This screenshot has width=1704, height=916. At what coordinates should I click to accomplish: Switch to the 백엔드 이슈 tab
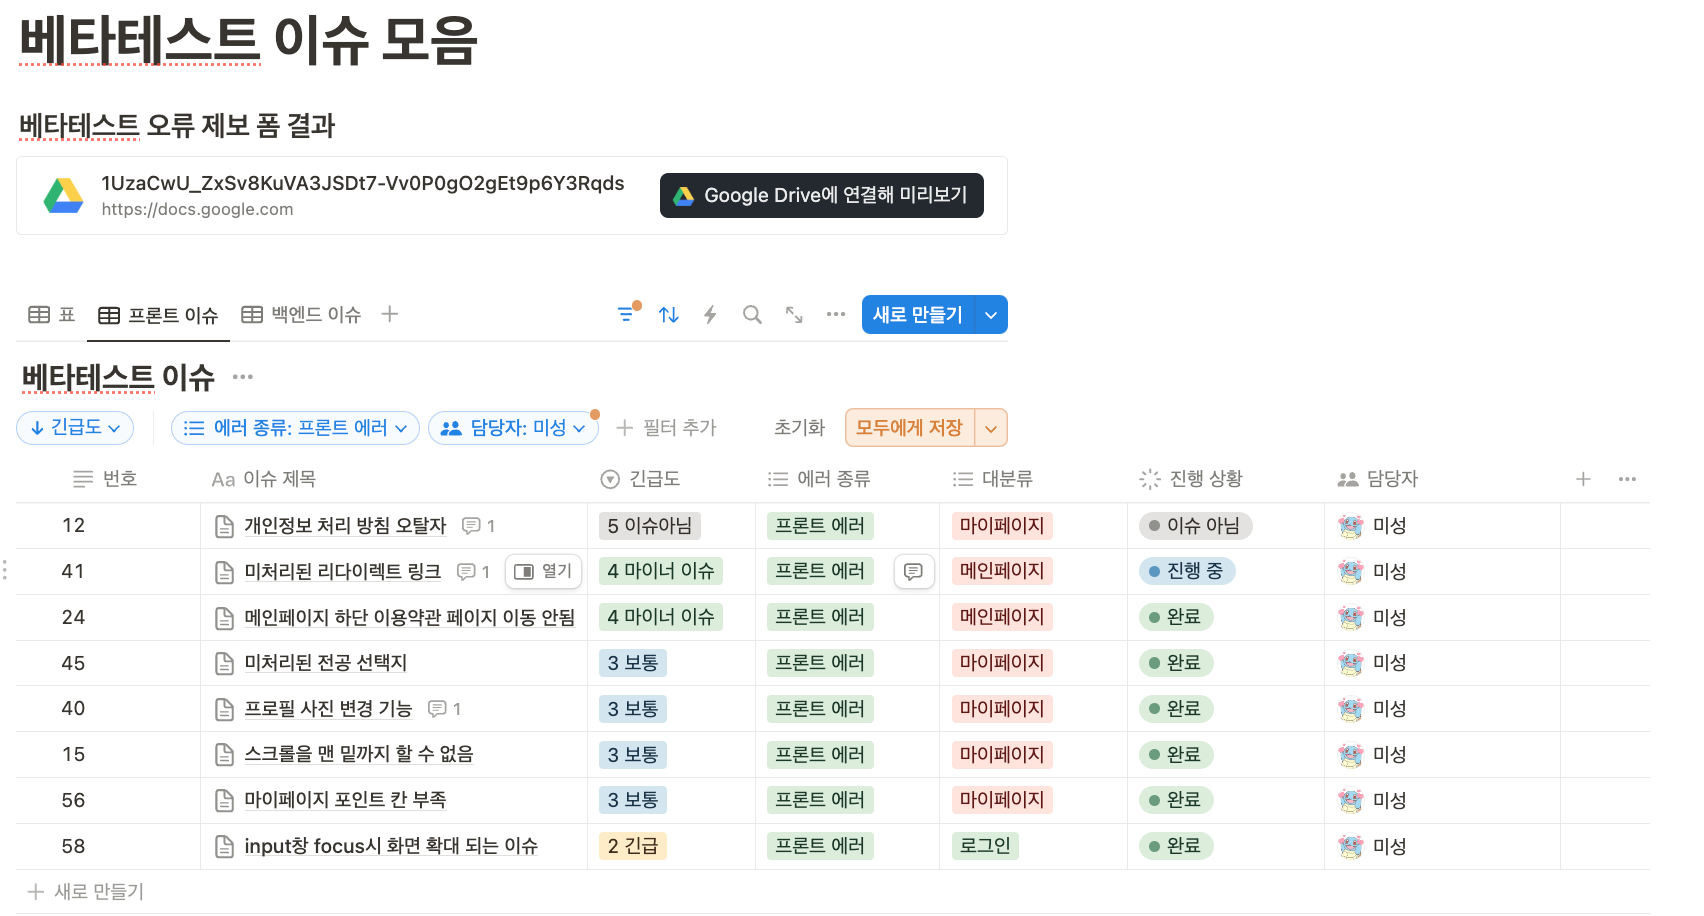coord(302,315)
